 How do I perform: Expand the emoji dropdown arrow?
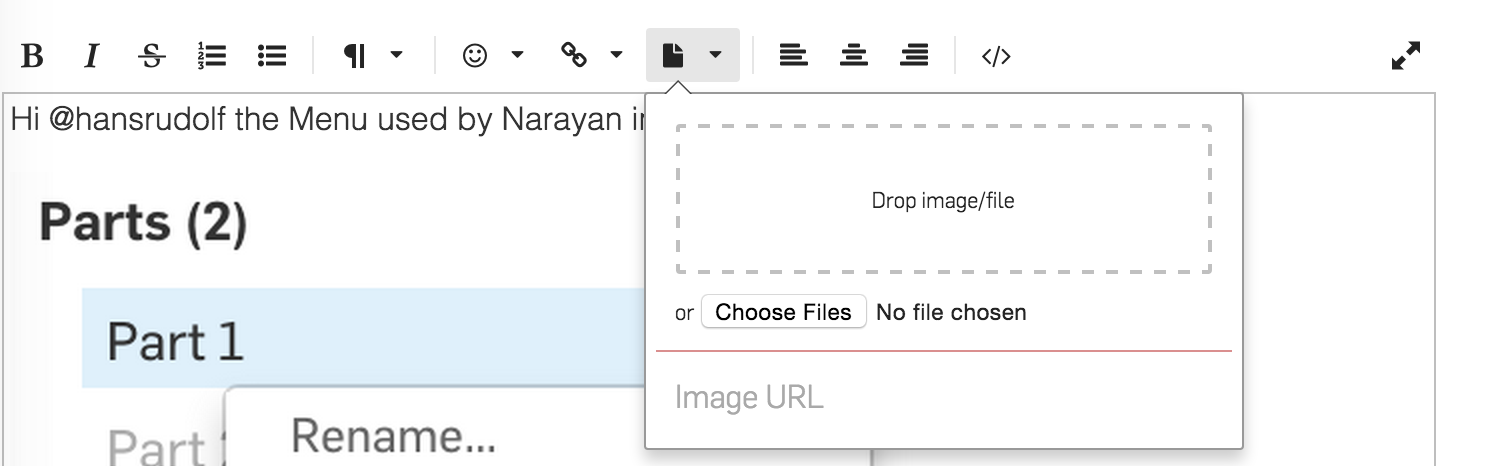coord(517,55)
